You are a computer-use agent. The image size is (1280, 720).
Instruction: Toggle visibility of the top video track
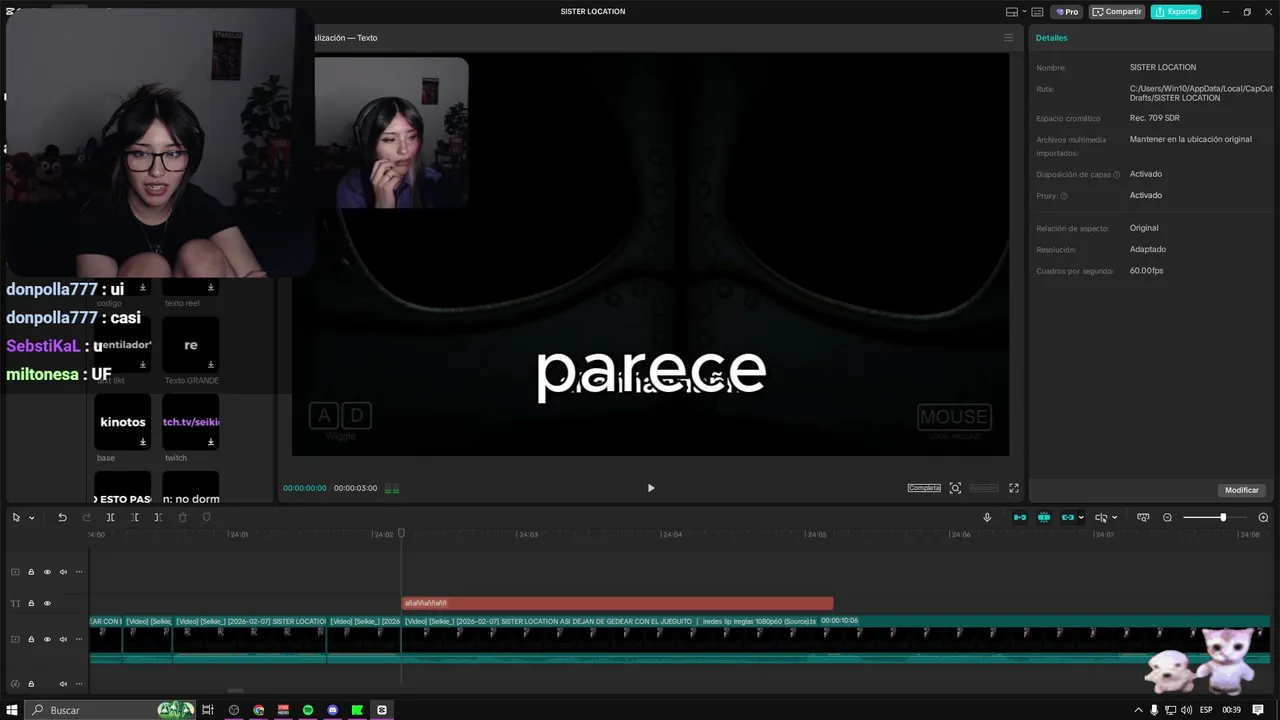point(47,572)
